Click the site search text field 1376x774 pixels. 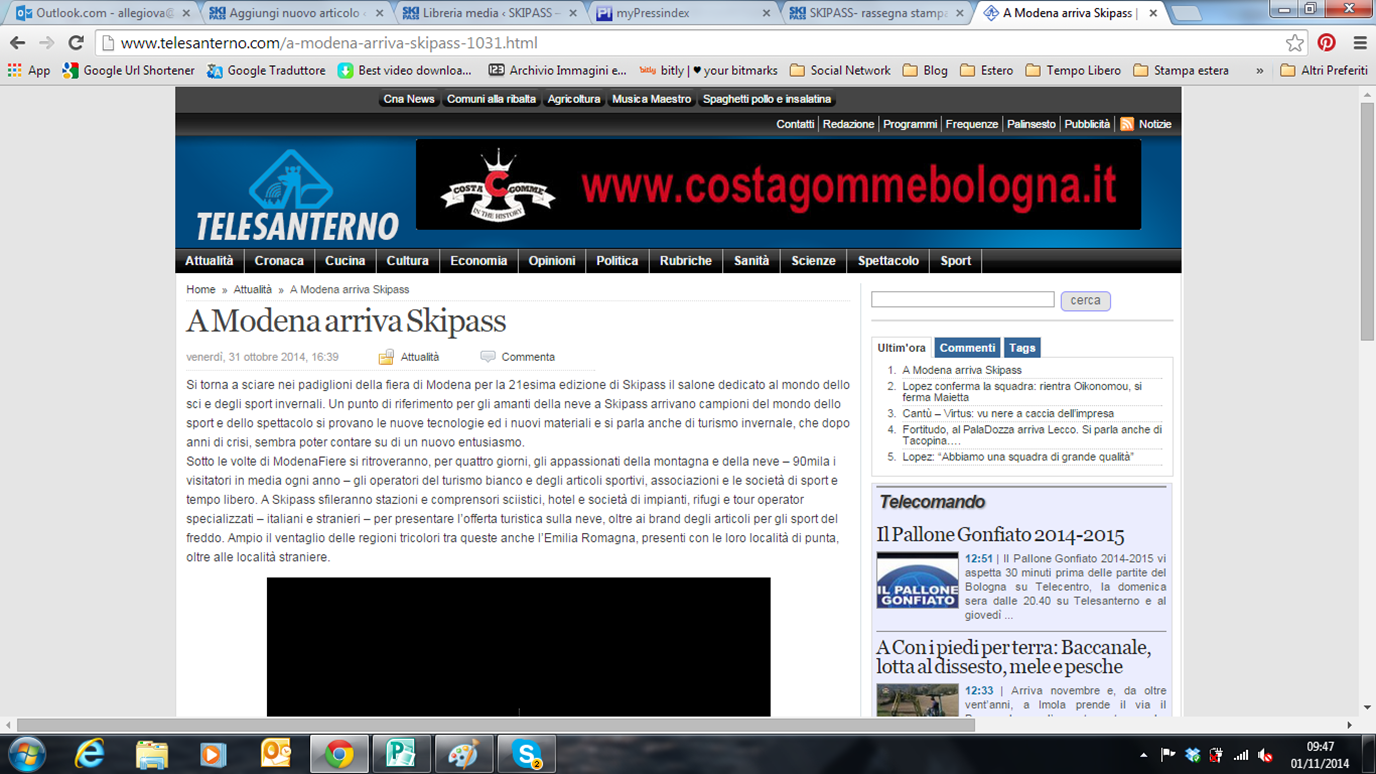pyautogui.click(x=962, y=300)
